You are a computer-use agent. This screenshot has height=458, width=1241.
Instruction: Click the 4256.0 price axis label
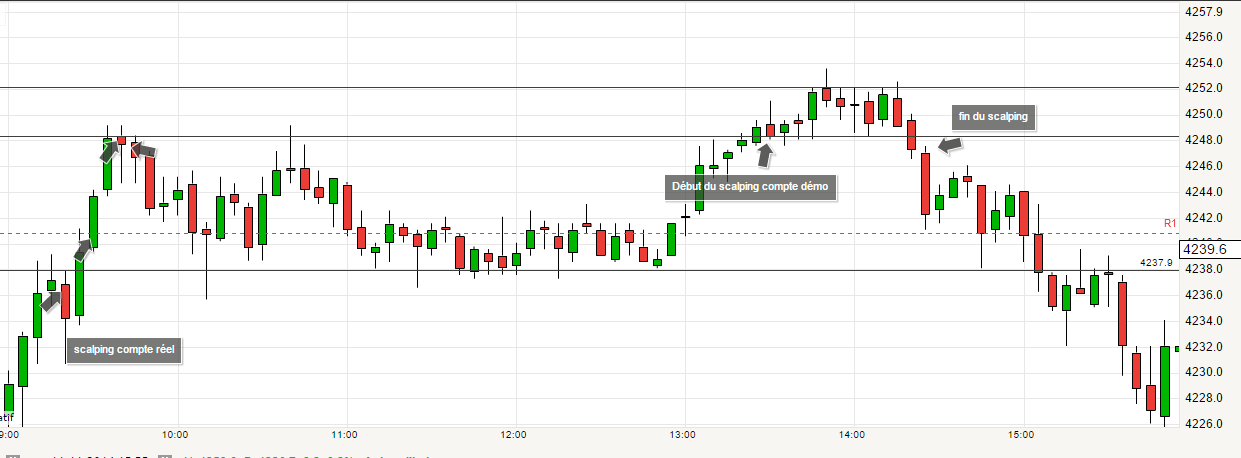[1205, 37]
